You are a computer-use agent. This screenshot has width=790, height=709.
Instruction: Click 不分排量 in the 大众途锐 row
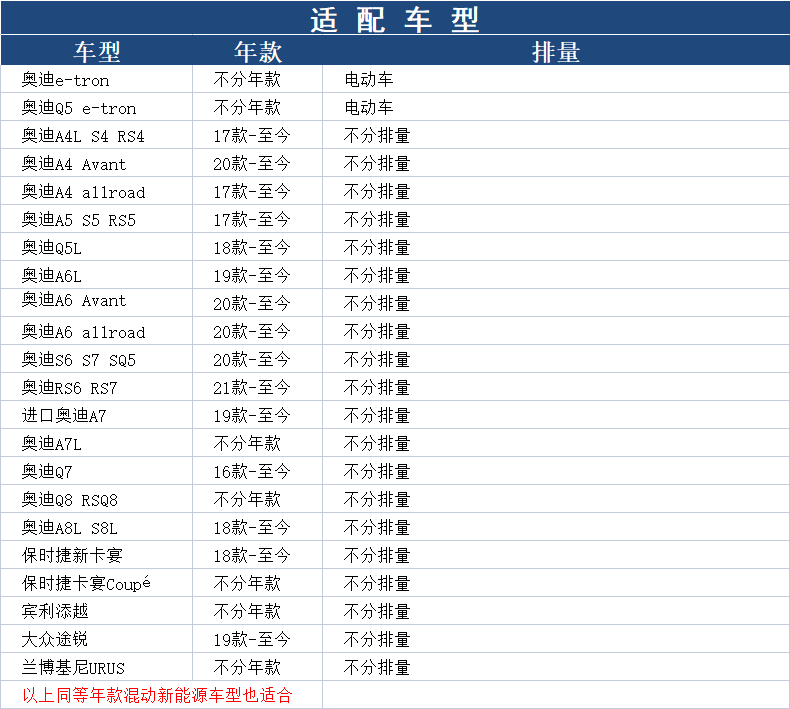377,639
